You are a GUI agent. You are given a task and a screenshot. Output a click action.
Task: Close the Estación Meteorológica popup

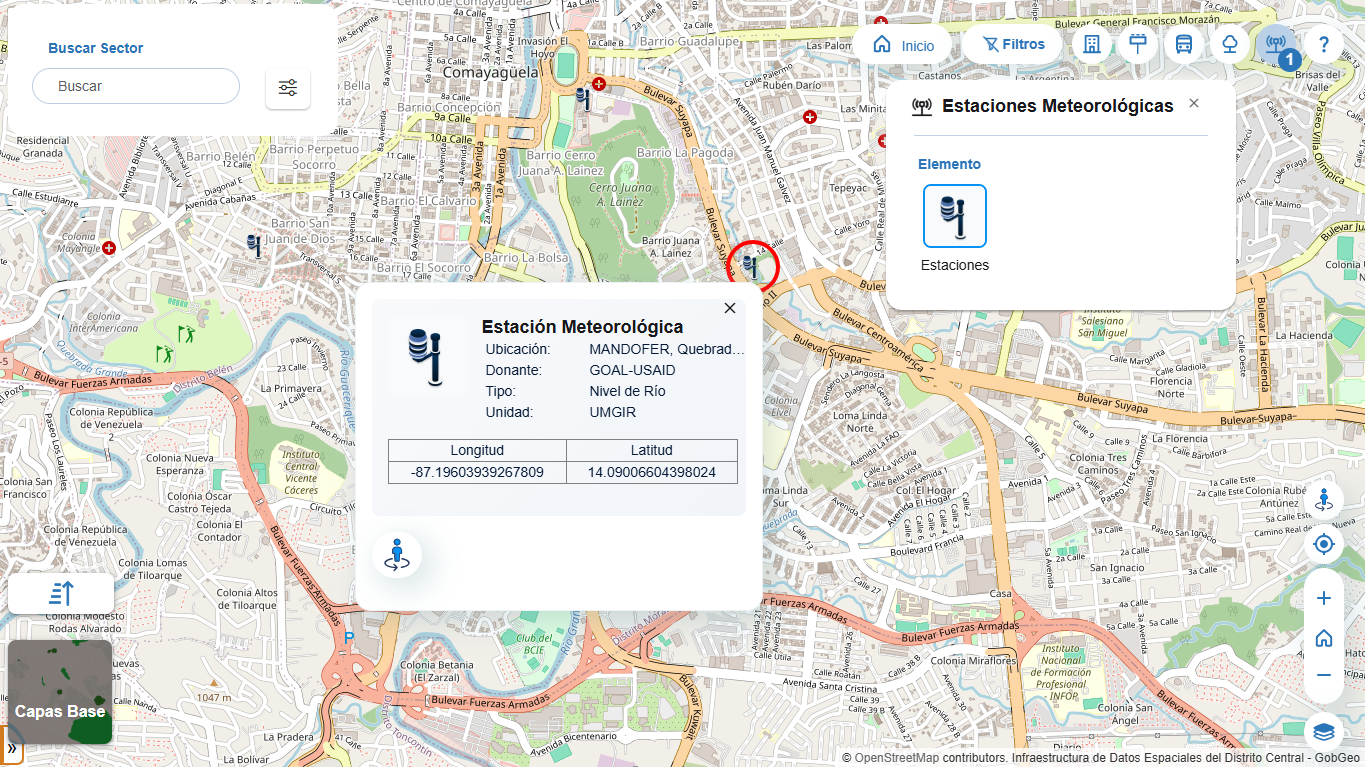pos(730,308)
